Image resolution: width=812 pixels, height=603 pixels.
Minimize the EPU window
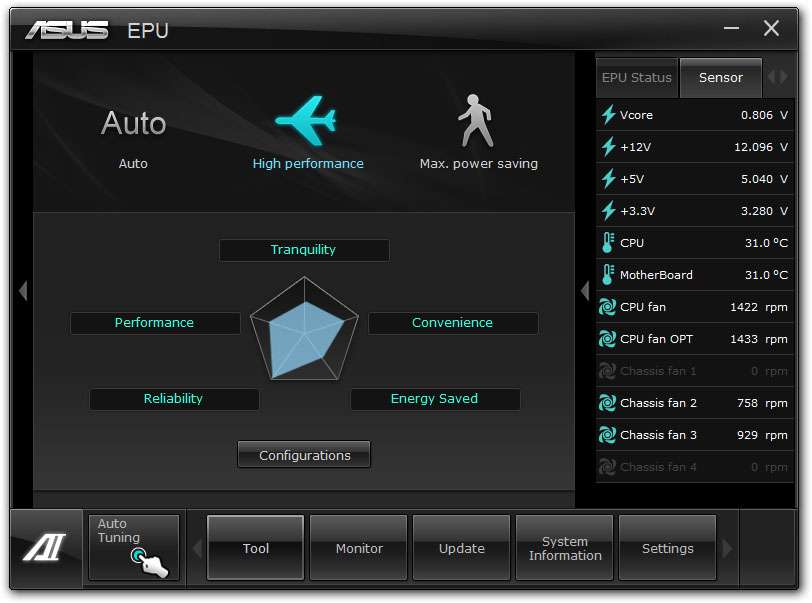731,28
